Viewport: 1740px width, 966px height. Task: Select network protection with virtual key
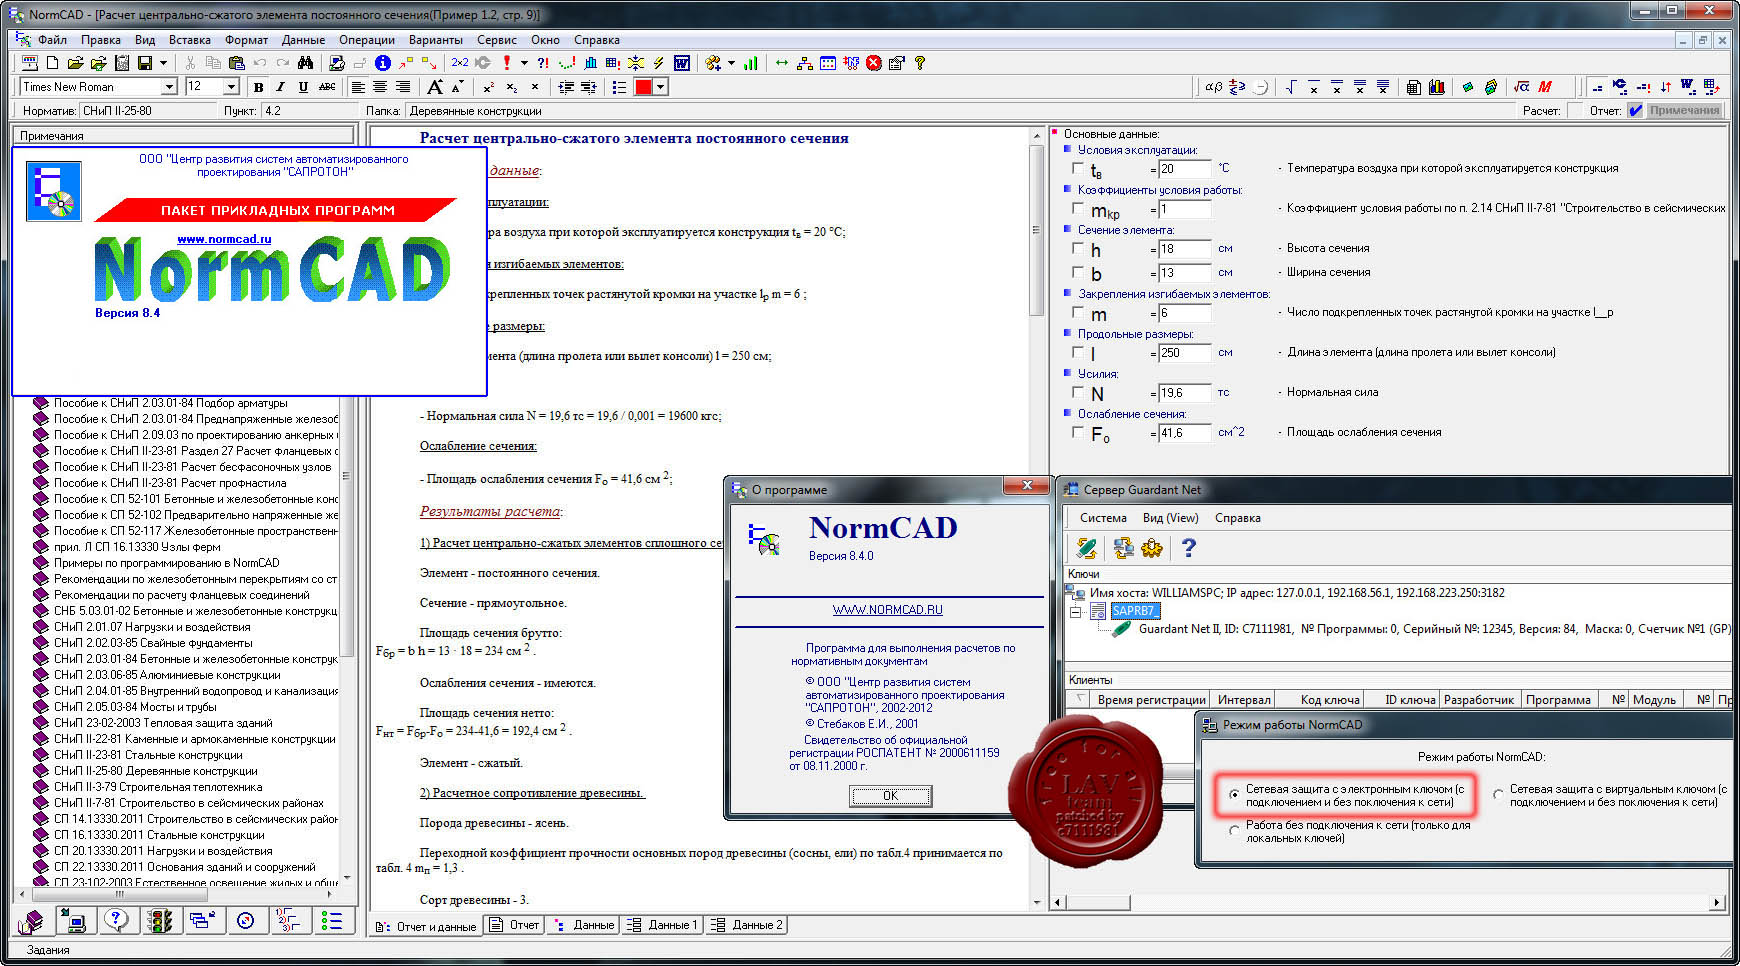click(1498, 795)
